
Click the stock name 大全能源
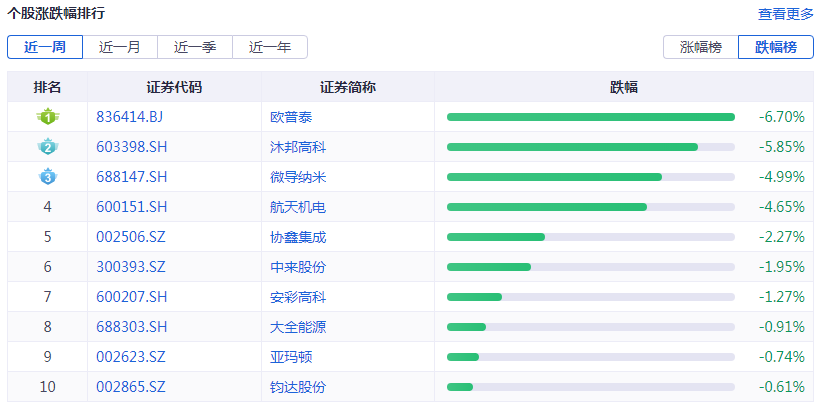pyautogui.click(x=298, y=327)
